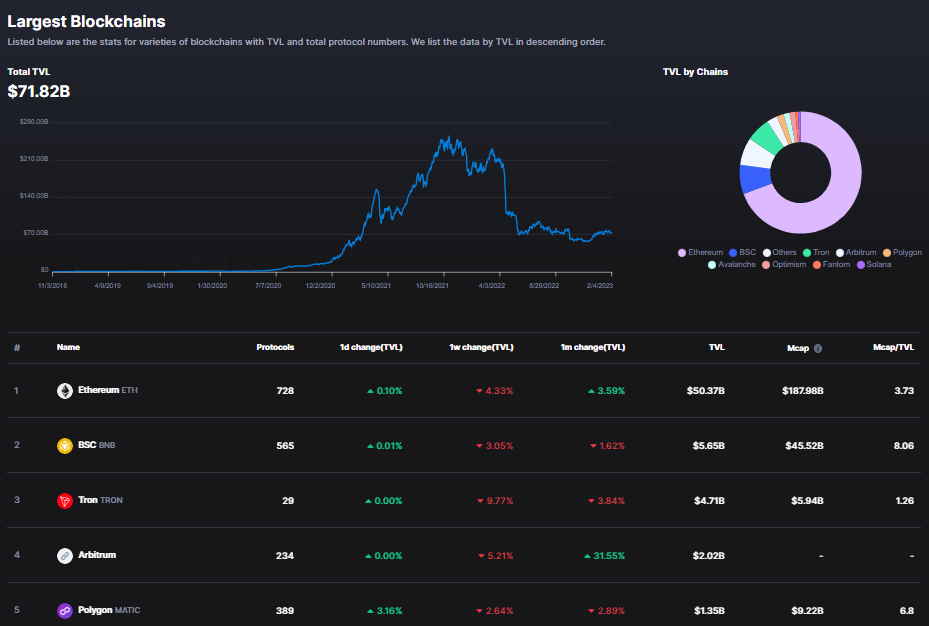929x626 pixels.
Task: Click the Tron coin logo
Action: point(65,500)
